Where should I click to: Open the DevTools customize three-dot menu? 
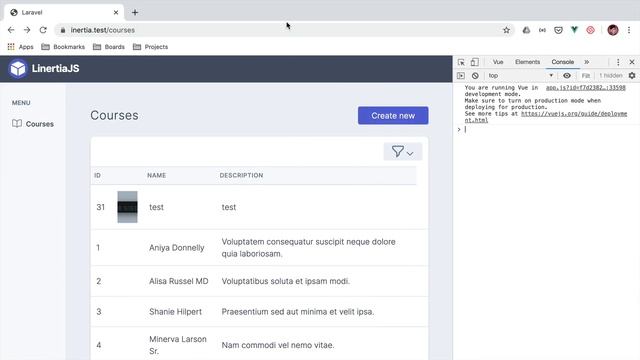click(618, 62)
